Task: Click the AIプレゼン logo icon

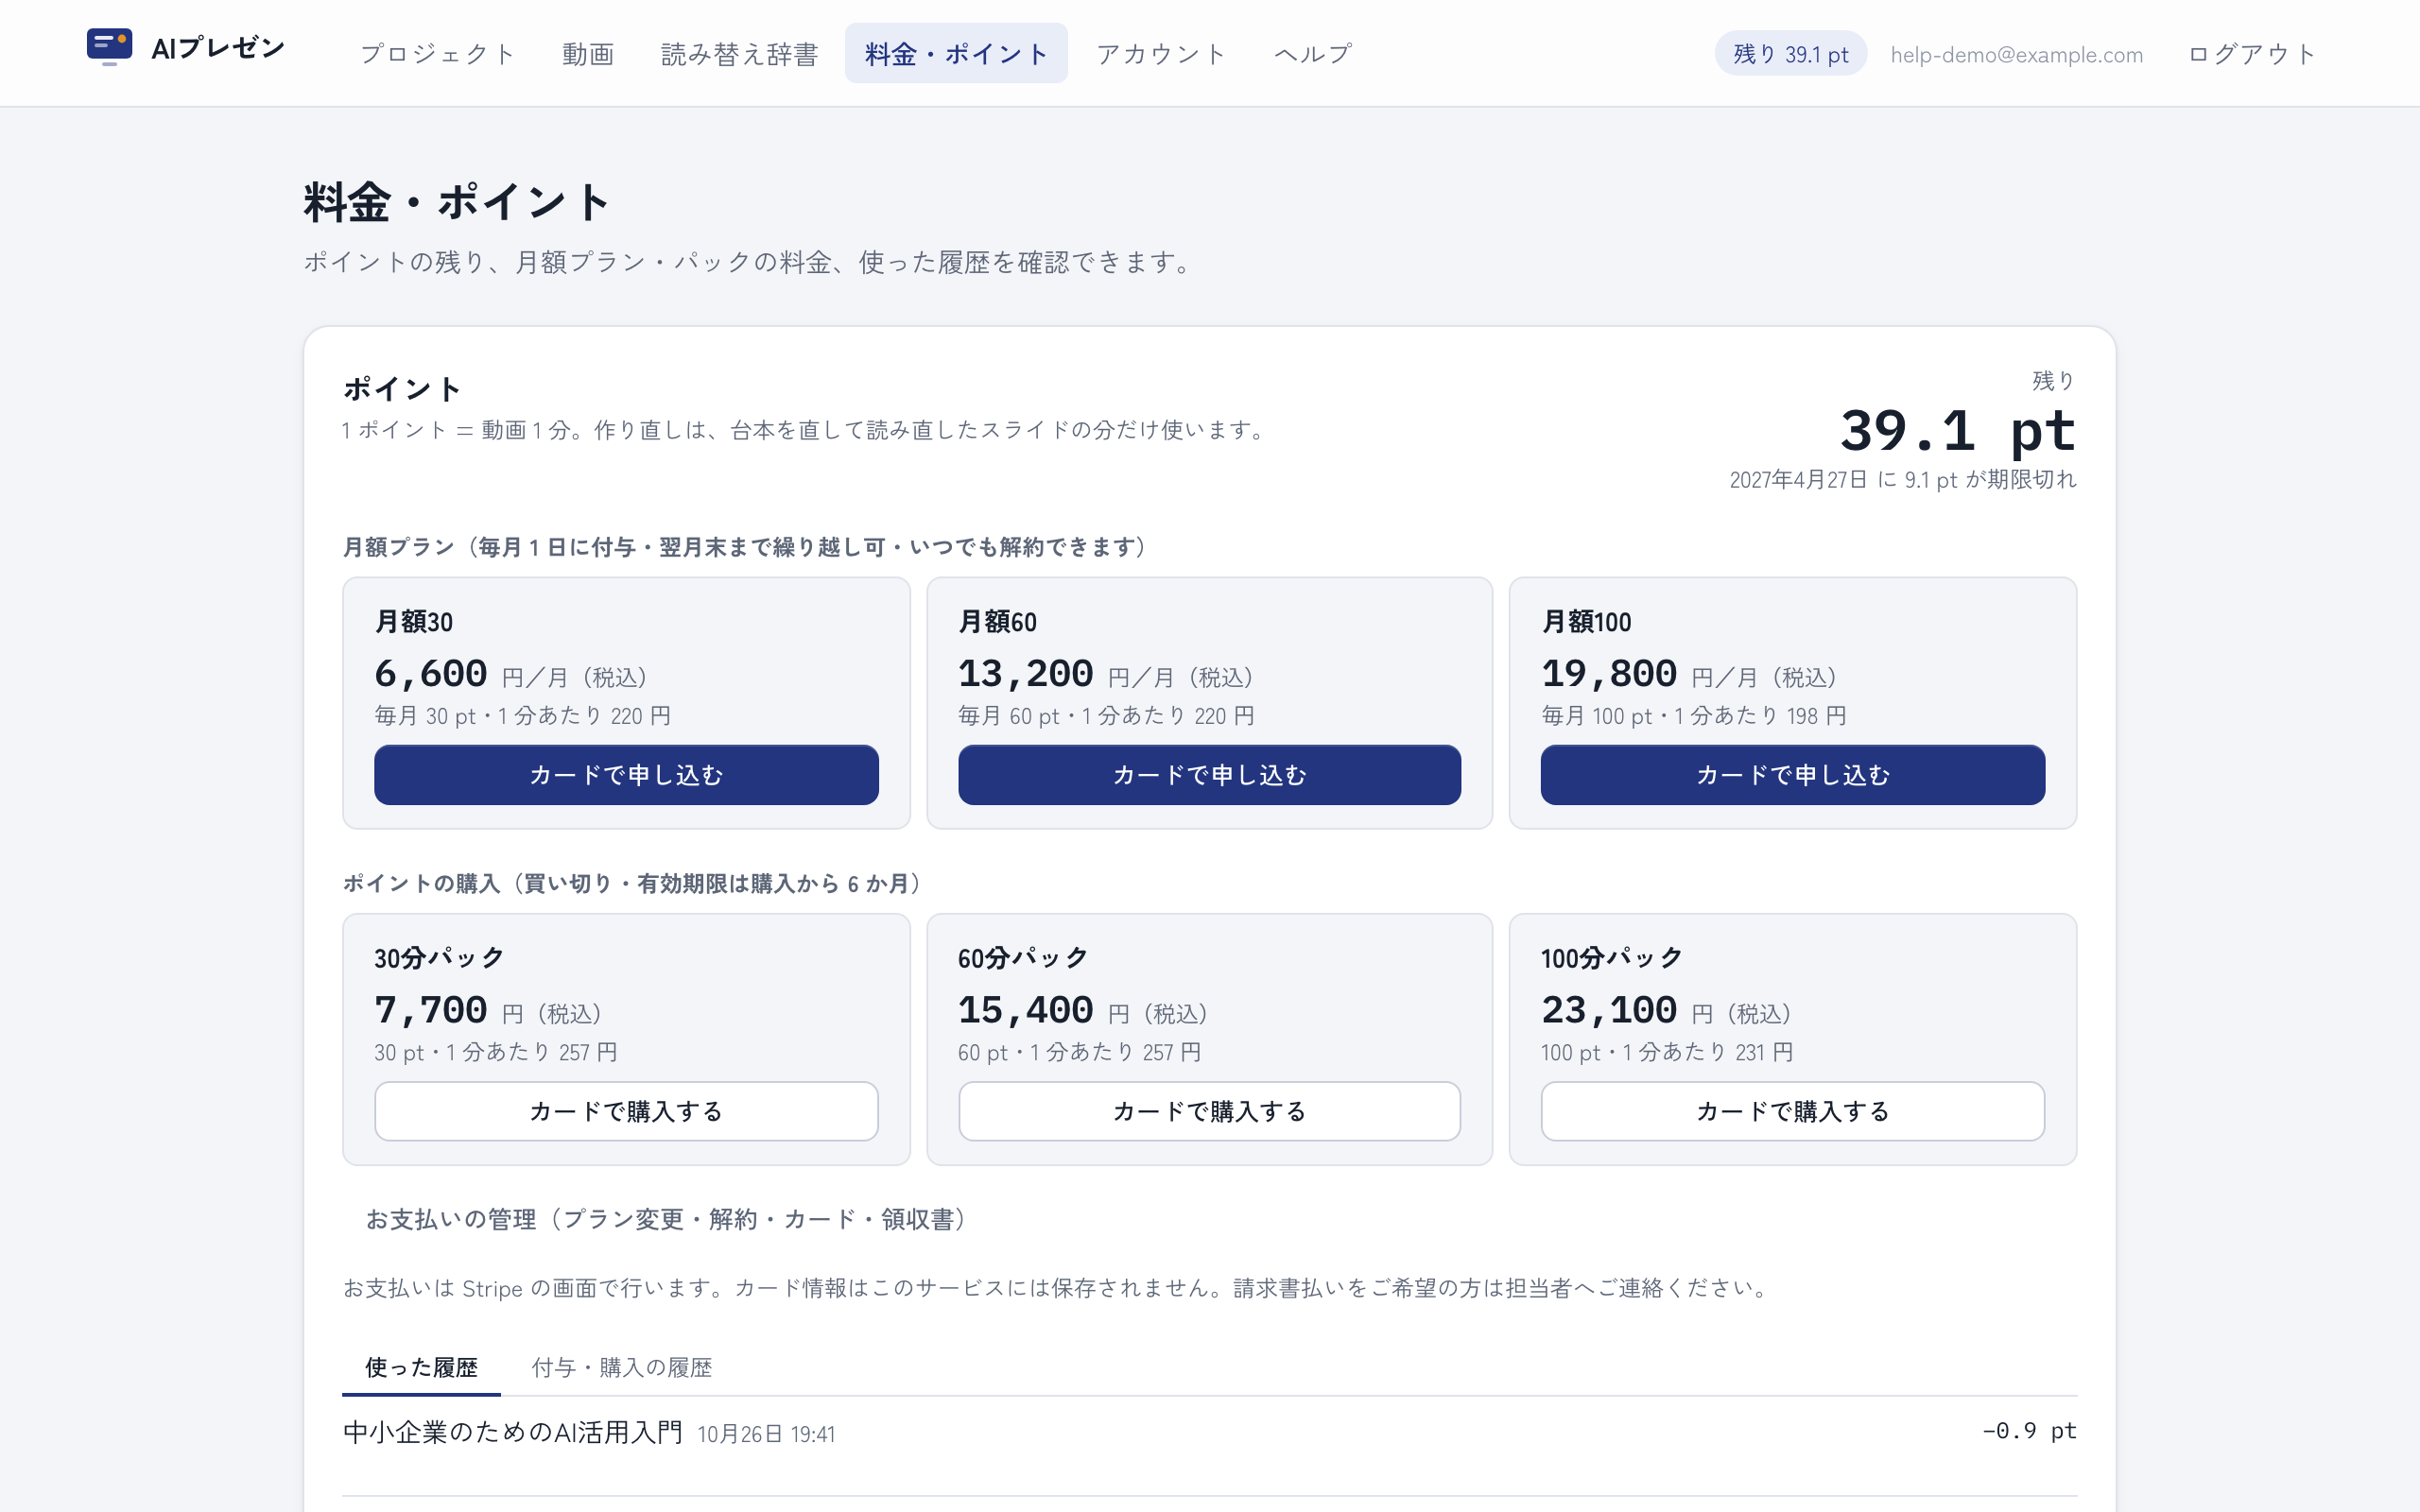Action: point(109,46)
